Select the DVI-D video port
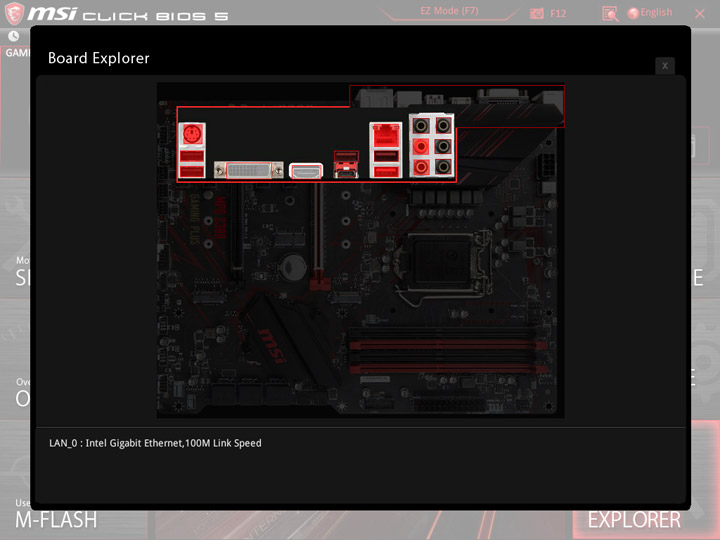 [248, 170]
